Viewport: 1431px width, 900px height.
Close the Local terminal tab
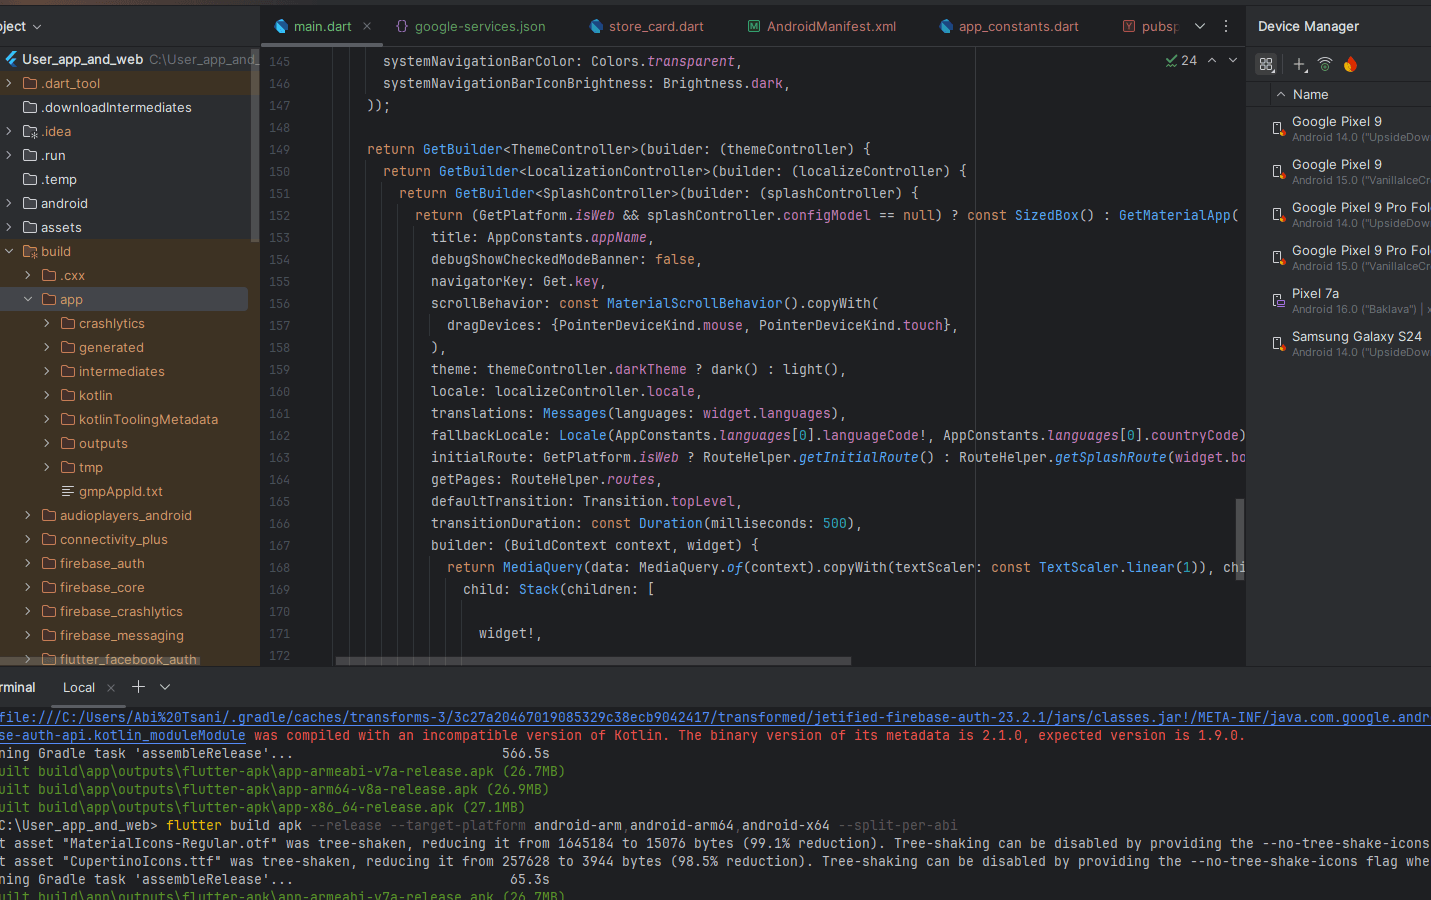point(111,688)
